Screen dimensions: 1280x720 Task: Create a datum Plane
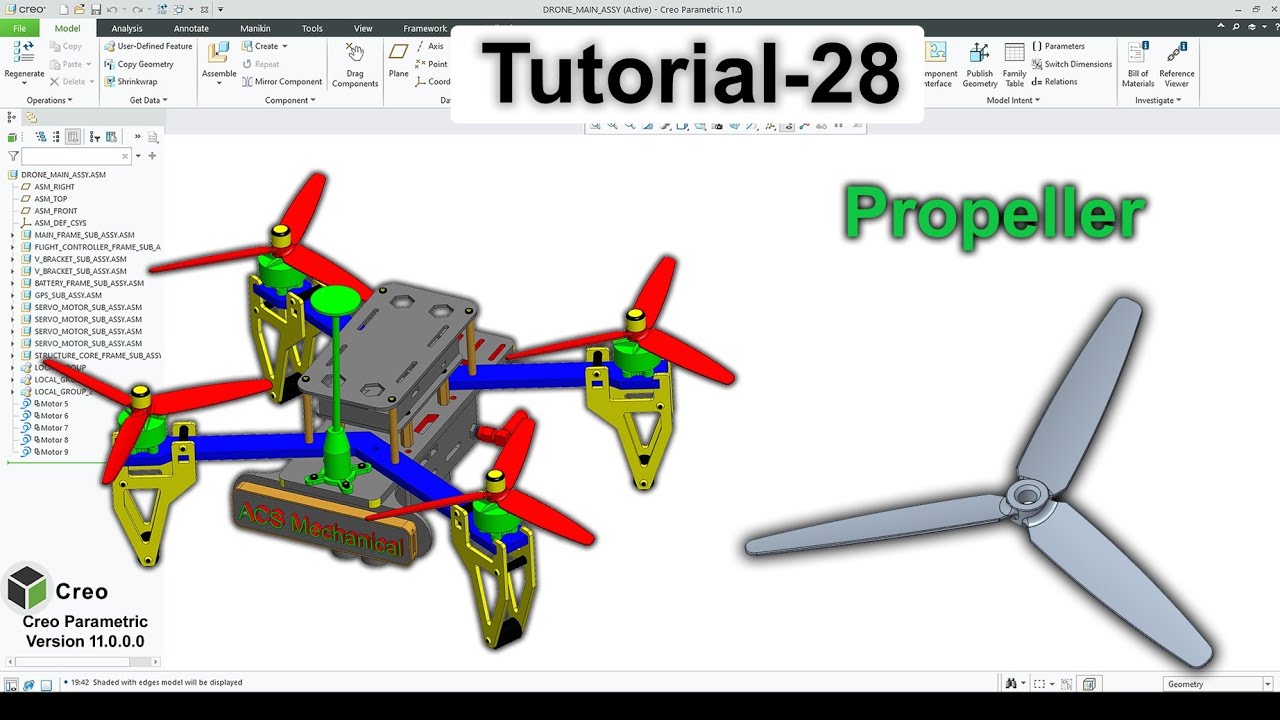(x=399, y=61)
